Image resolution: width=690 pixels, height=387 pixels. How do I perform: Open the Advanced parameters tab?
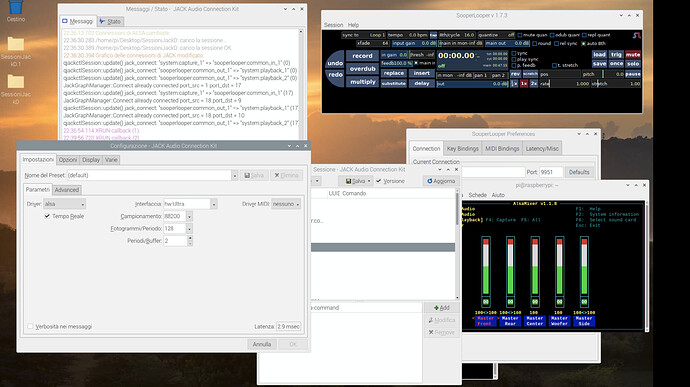click(x=66, y=190)
